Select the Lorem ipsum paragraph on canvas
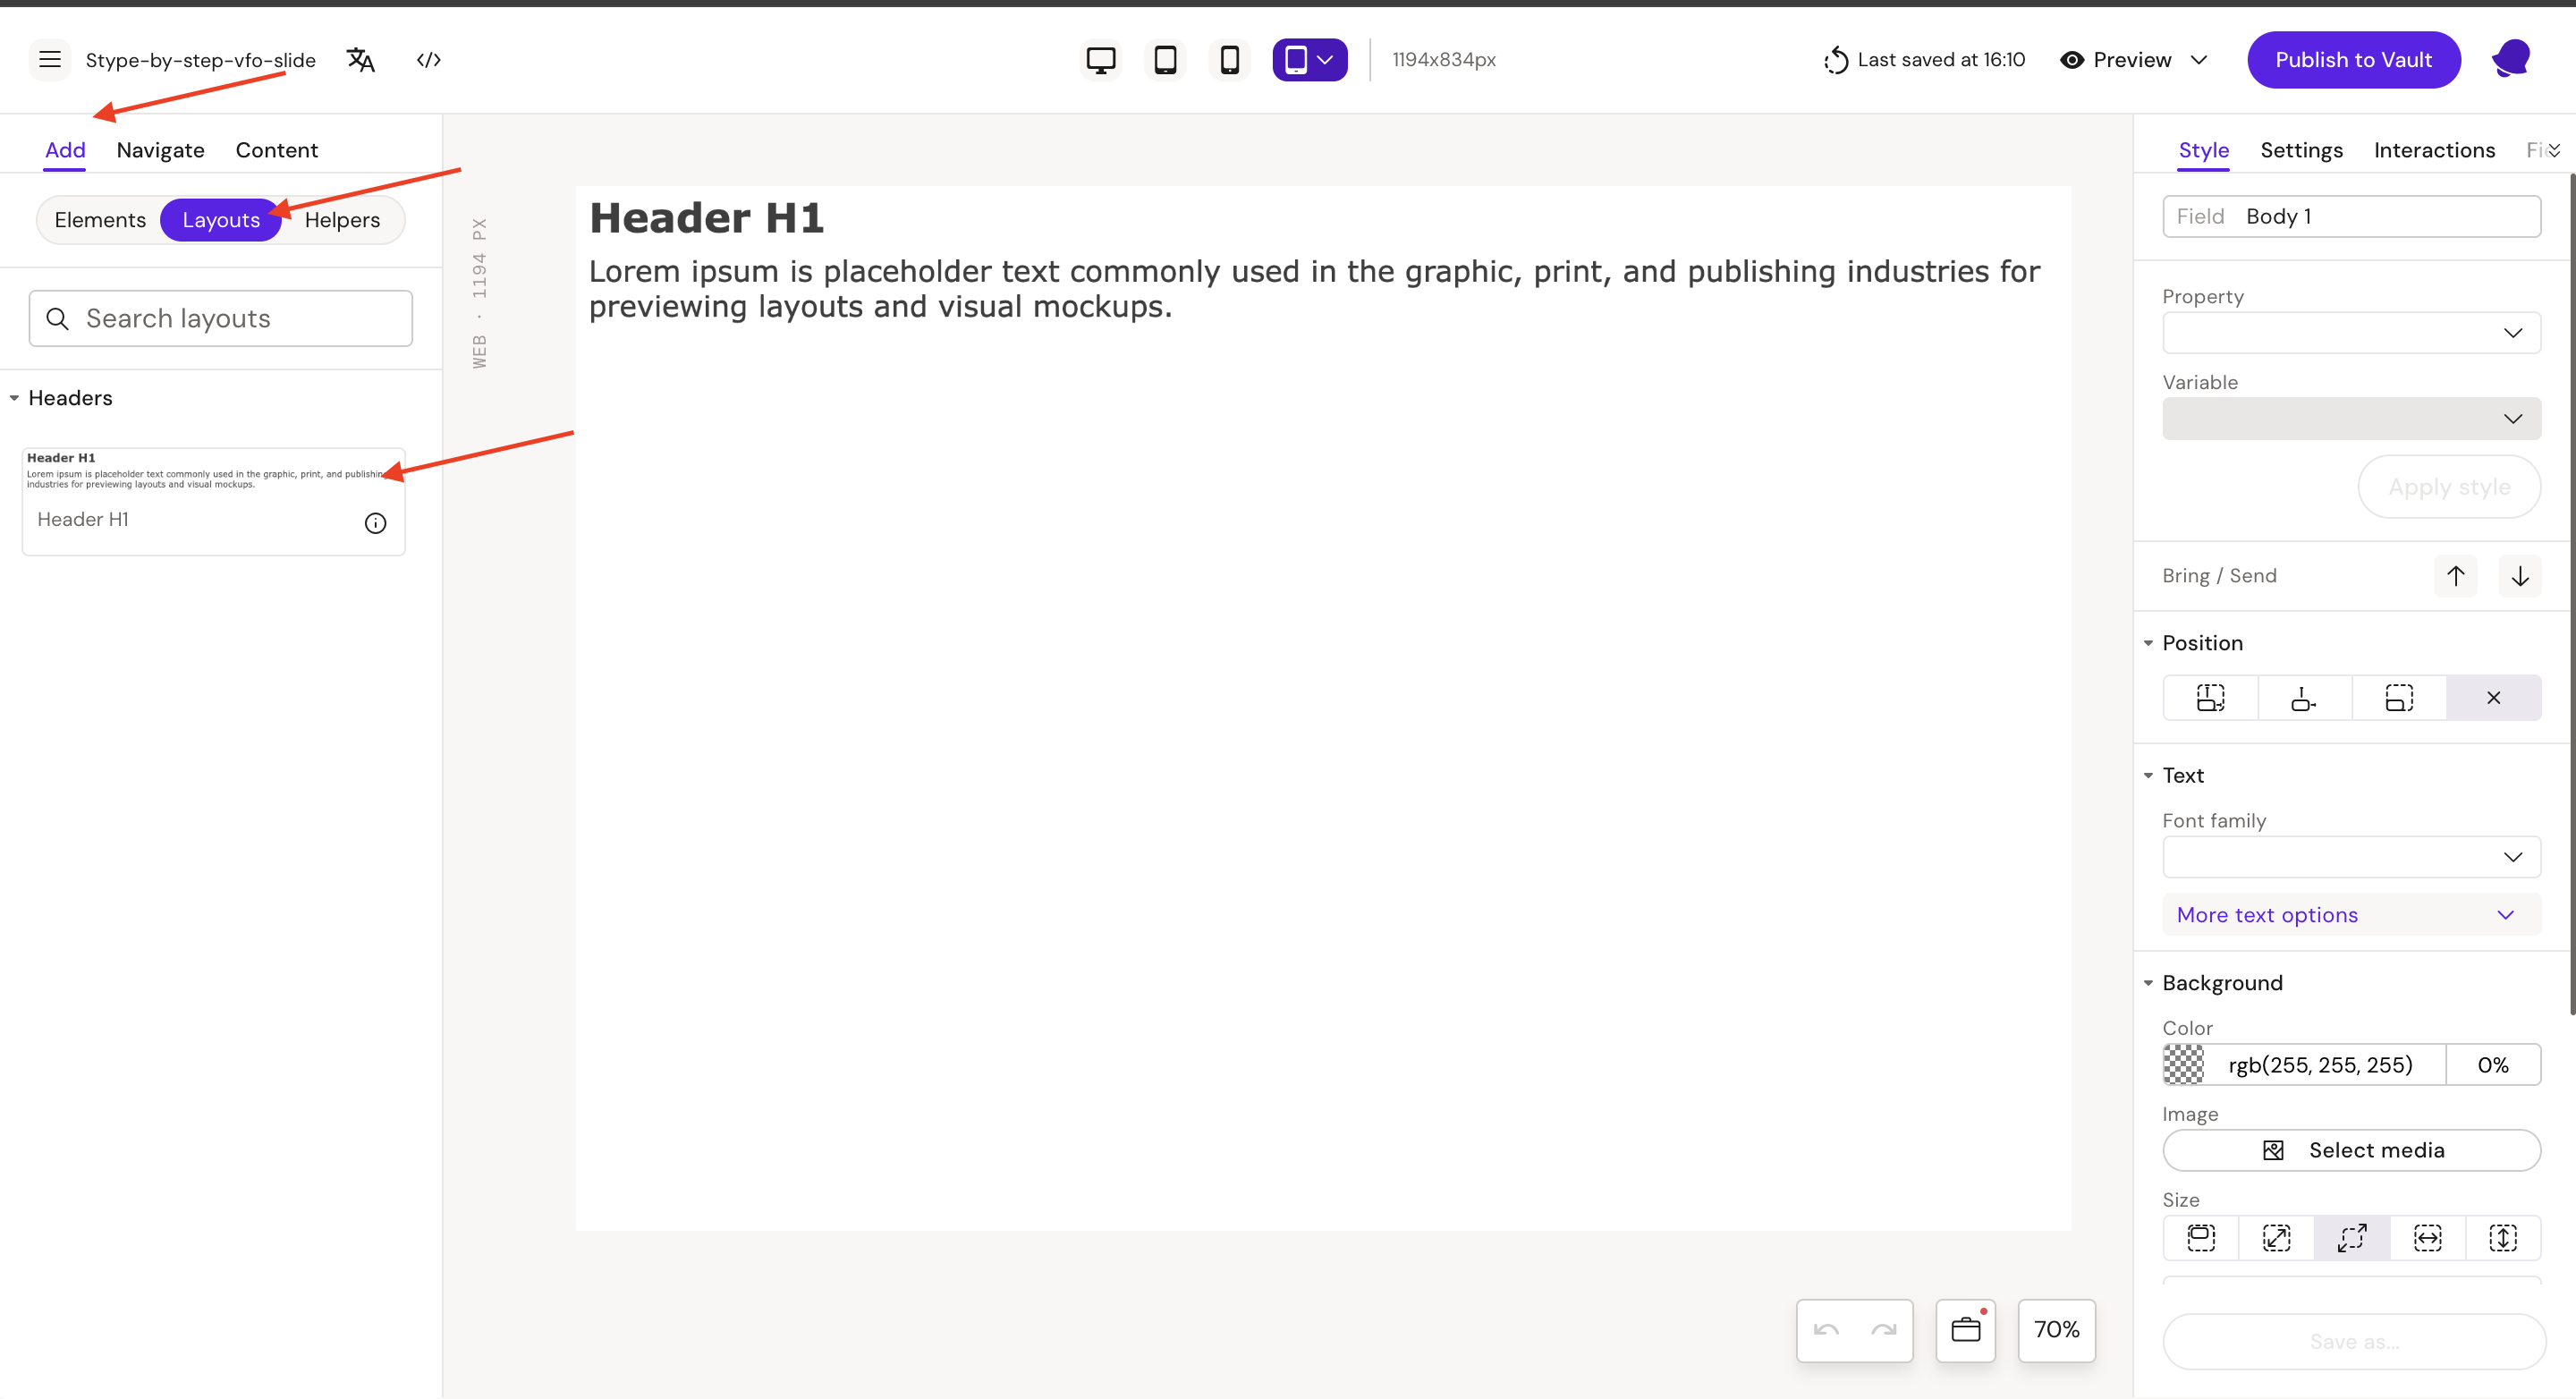This screenshot has height=1399, width=2576. point(1314,288)
